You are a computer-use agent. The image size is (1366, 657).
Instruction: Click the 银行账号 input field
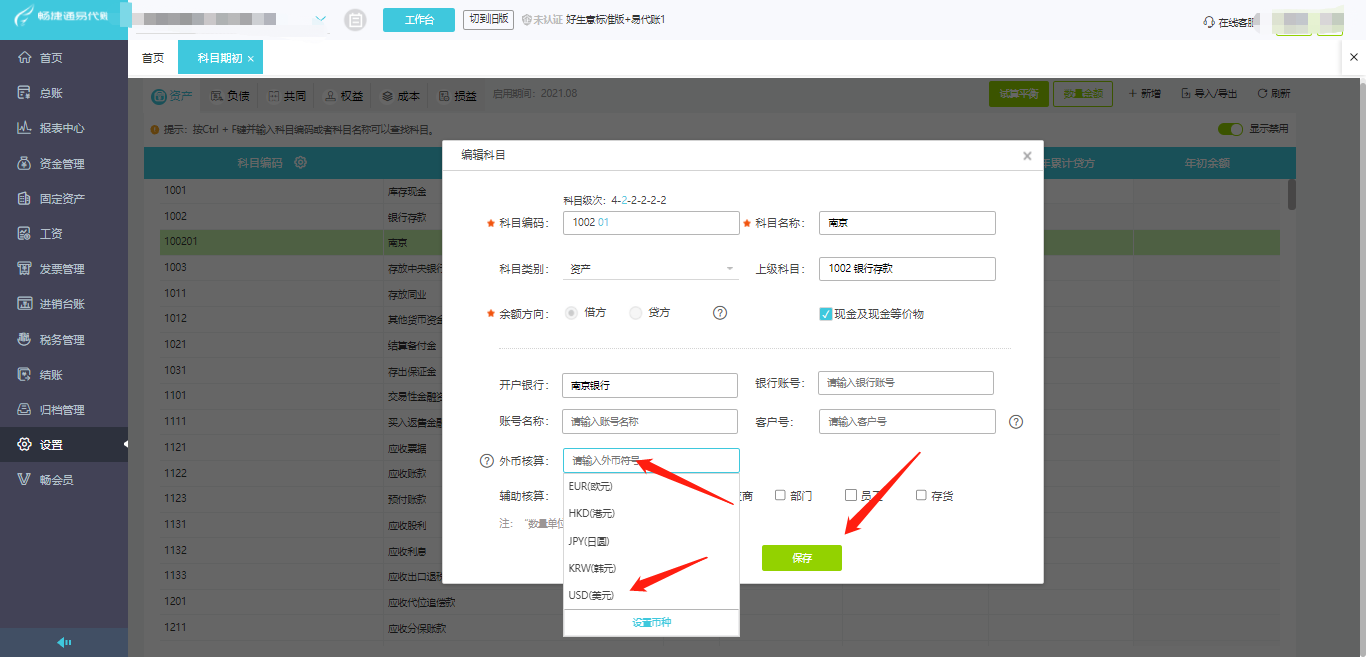(x=906, y=383)
